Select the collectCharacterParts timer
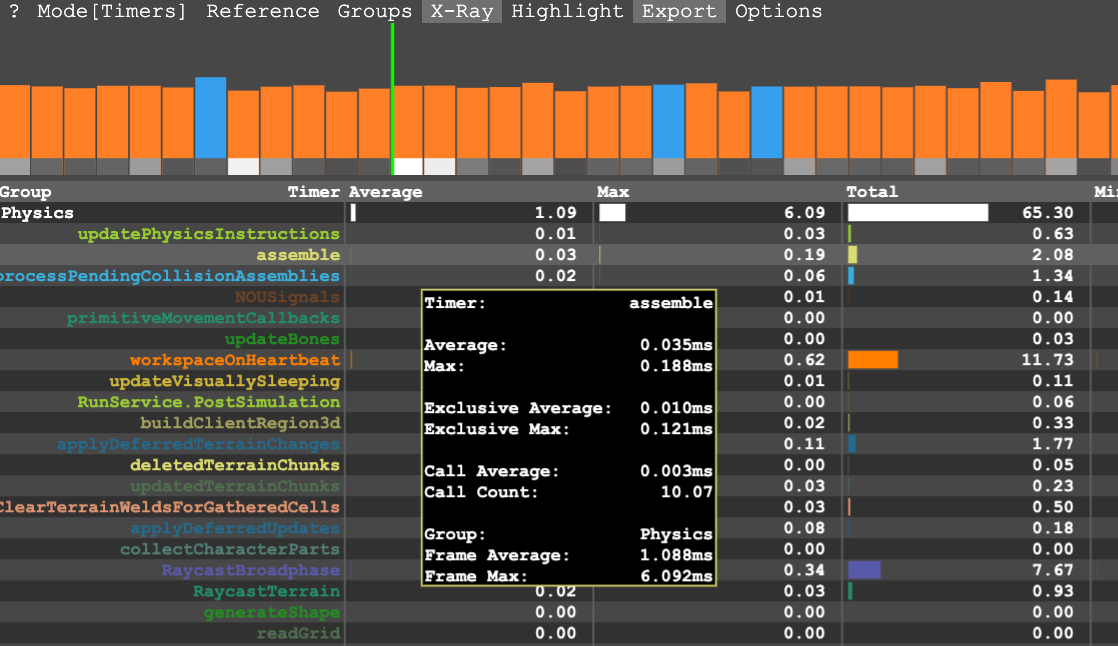1118x646 pixels. pyautogui.click(x=230, y=549)
